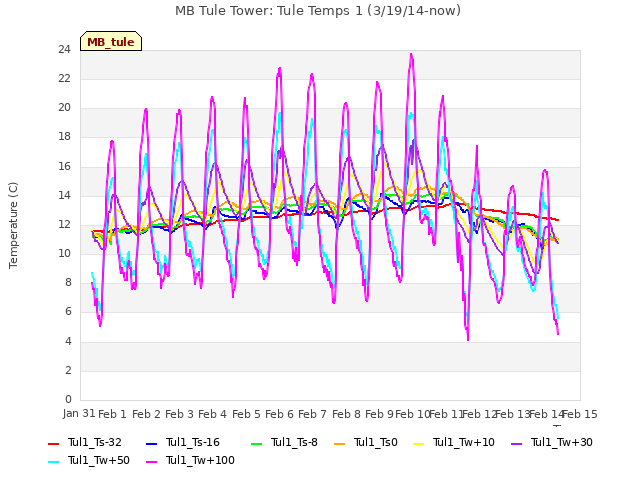640x480 pixels.
Task: Click the 0 y-axis tick label
Action: point(68,400)
